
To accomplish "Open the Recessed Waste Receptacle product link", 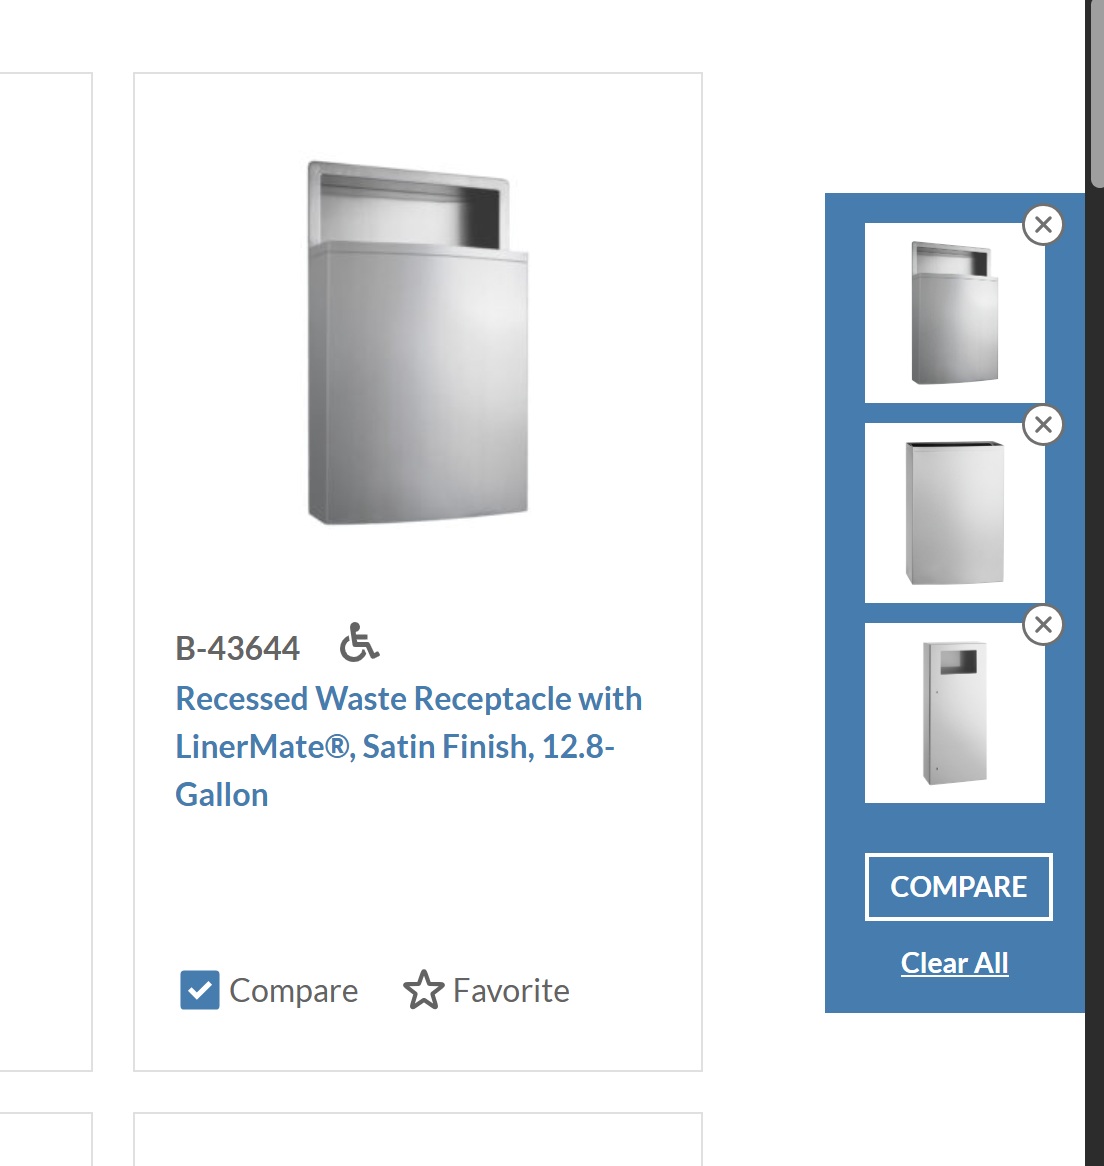I will click(x=408, y=747).
